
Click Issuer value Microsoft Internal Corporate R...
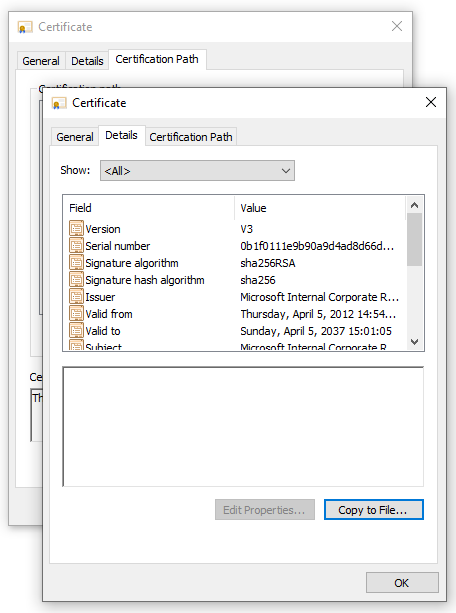[x=320, y=297]
